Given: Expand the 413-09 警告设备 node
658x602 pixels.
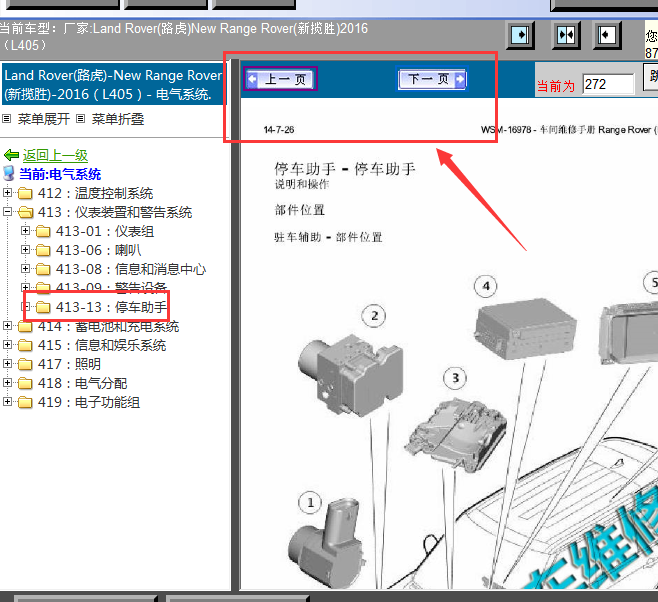Looking at the screenshot, I should 26,287.
